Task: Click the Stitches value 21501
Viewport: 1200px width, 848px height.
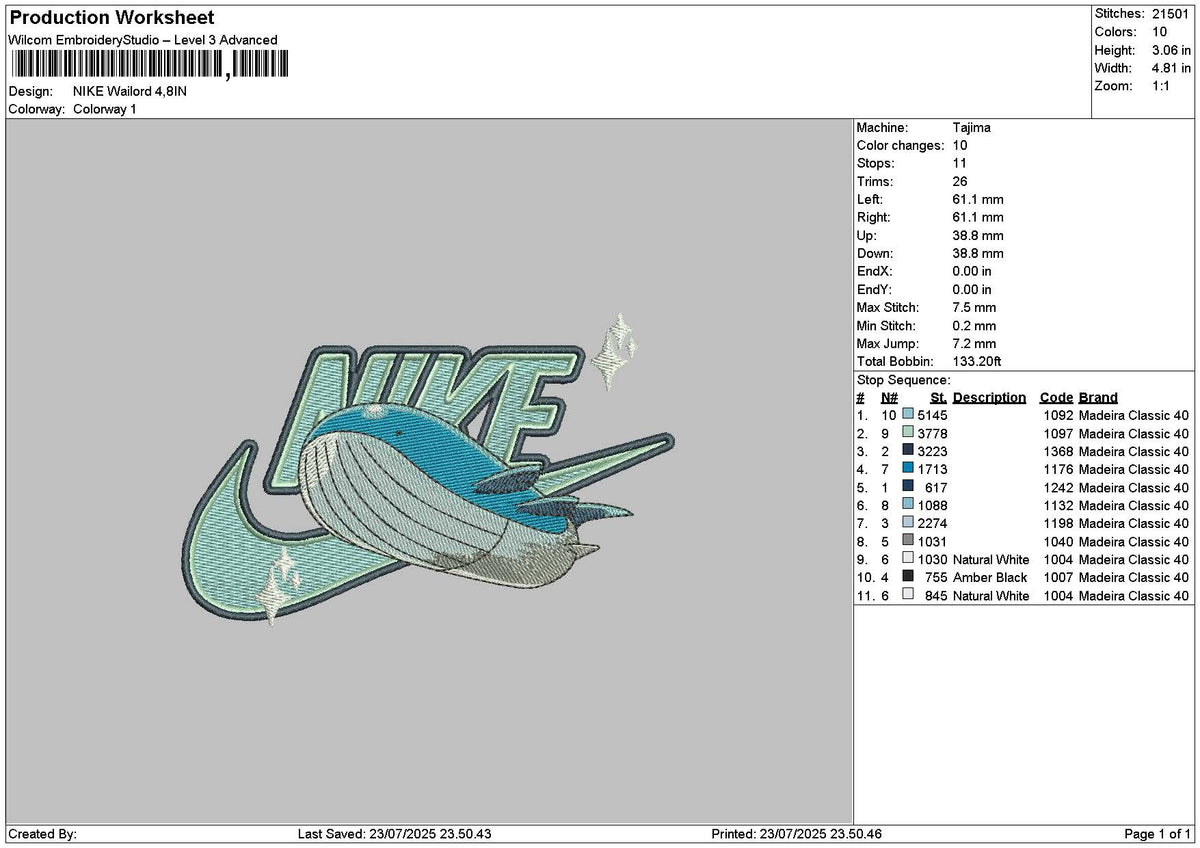Action: coord(1170,14)
